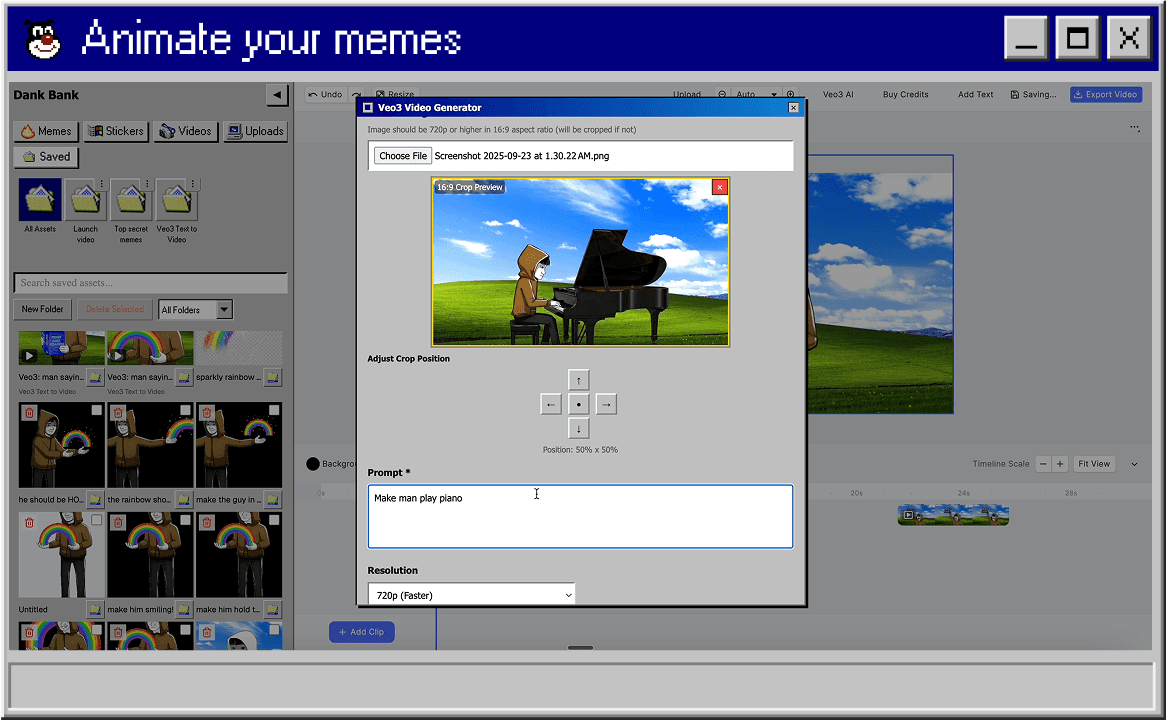Open the All Assets folder
Image resolution: width=1166 pixels, height=720 pixels.
pos(40,198)
